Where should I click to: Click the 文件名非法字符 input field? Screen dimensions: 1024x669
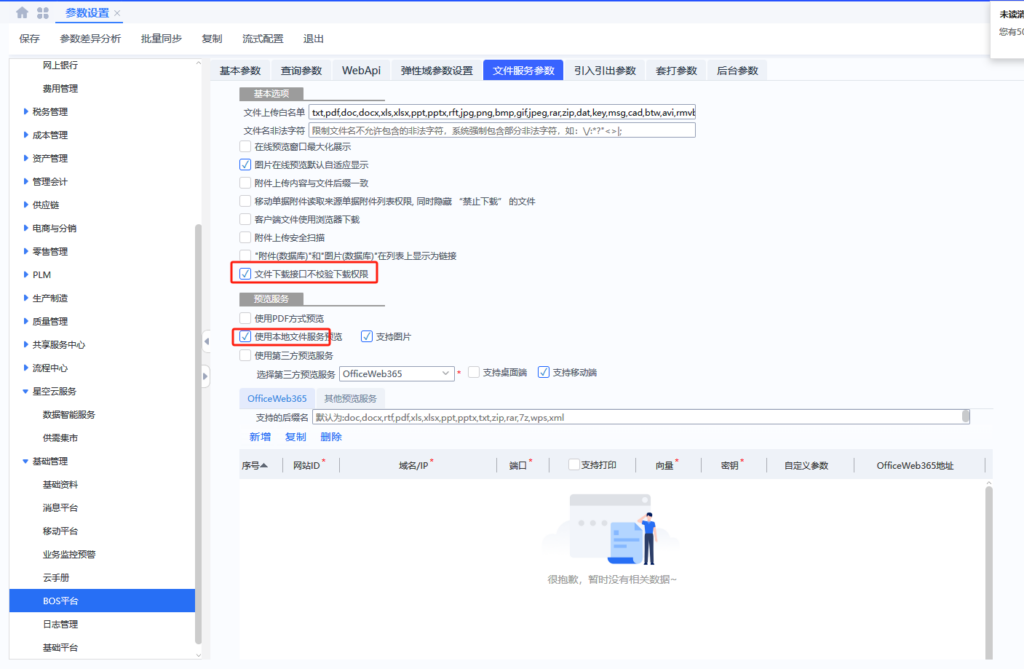[501, 130]
